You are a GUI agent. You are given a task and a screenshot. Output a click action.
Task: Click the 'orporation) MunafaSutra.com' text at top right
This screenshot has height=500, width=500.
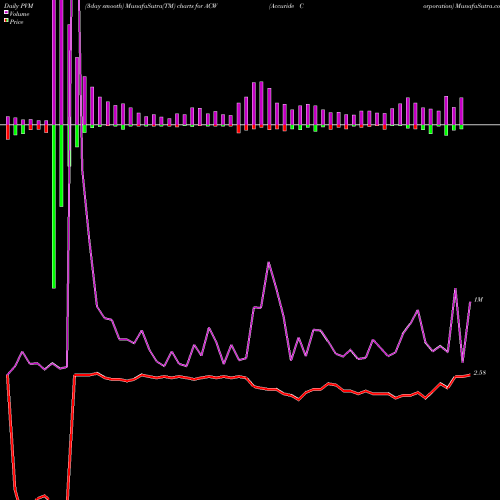pos(461,6)
